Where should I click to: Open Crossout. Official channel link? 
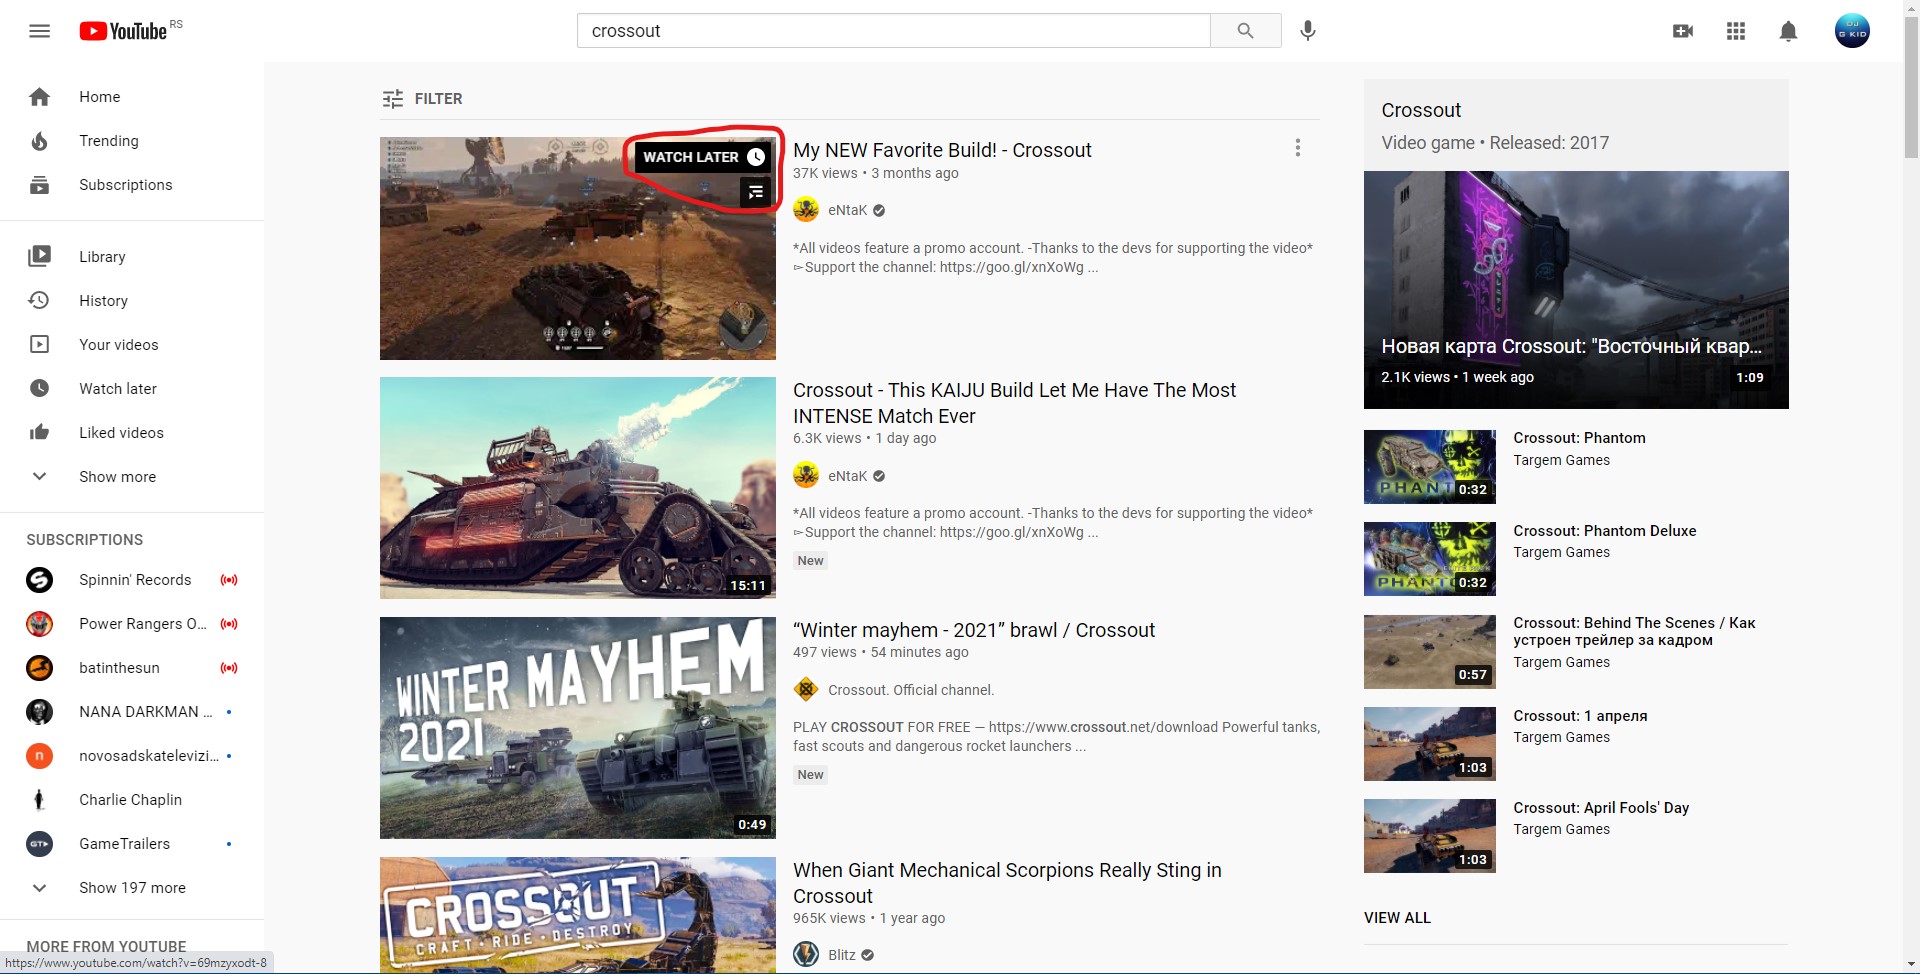pyautogui.click(x=911, y=690)
